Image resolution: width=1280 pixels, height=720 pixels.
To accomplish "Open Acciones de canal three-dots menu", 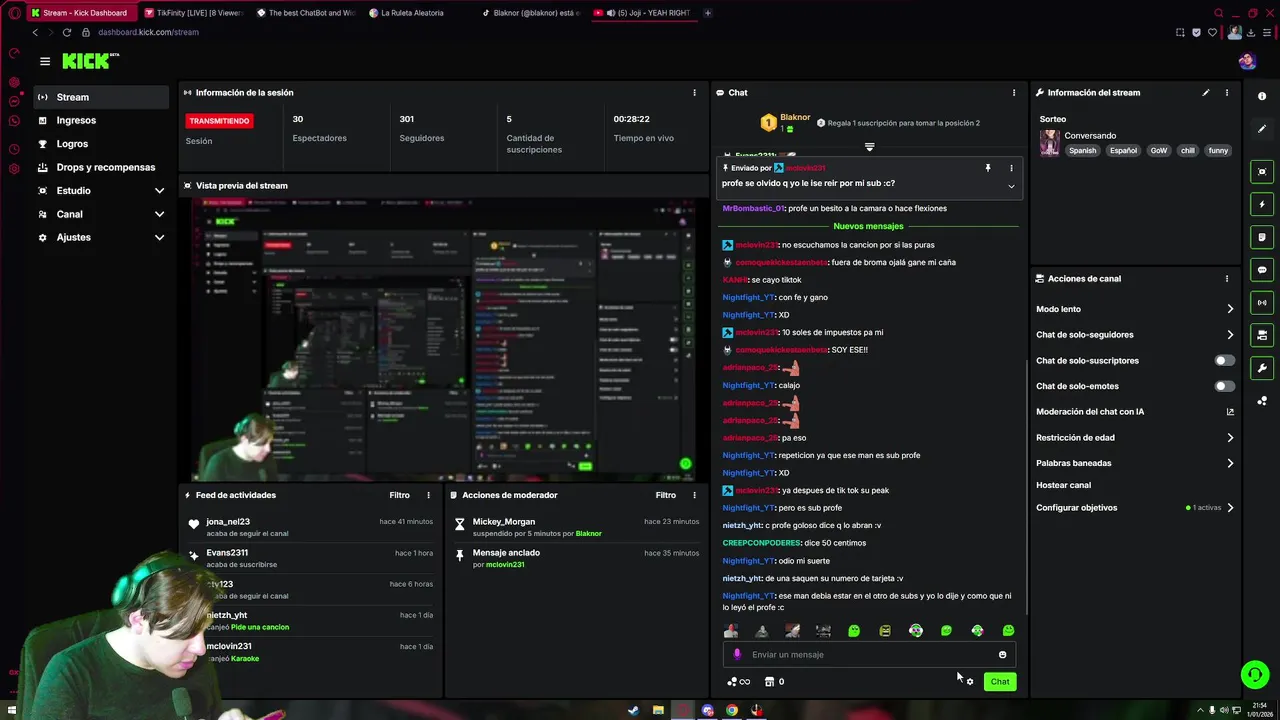I will (x=1227, y=279).
